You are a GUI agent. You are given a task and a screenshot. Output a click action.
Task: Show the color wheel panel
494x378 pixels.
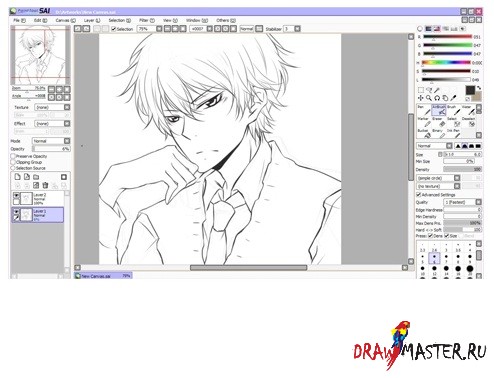[420, 29]
